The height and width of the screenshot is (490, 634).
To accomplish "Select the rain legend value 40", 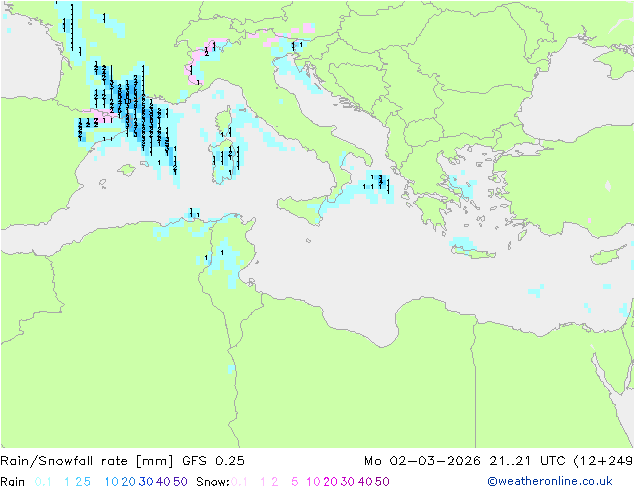I will click(x=163, y=482).
